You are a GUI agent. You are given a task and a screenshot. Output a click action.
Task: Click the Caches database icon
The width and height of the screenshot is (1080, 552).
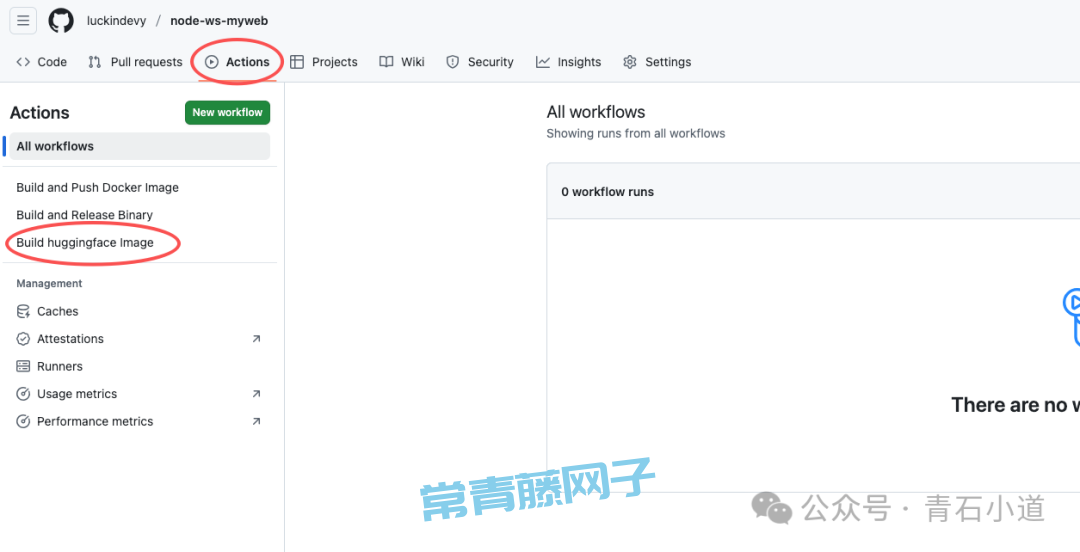[x=23, y=312]
